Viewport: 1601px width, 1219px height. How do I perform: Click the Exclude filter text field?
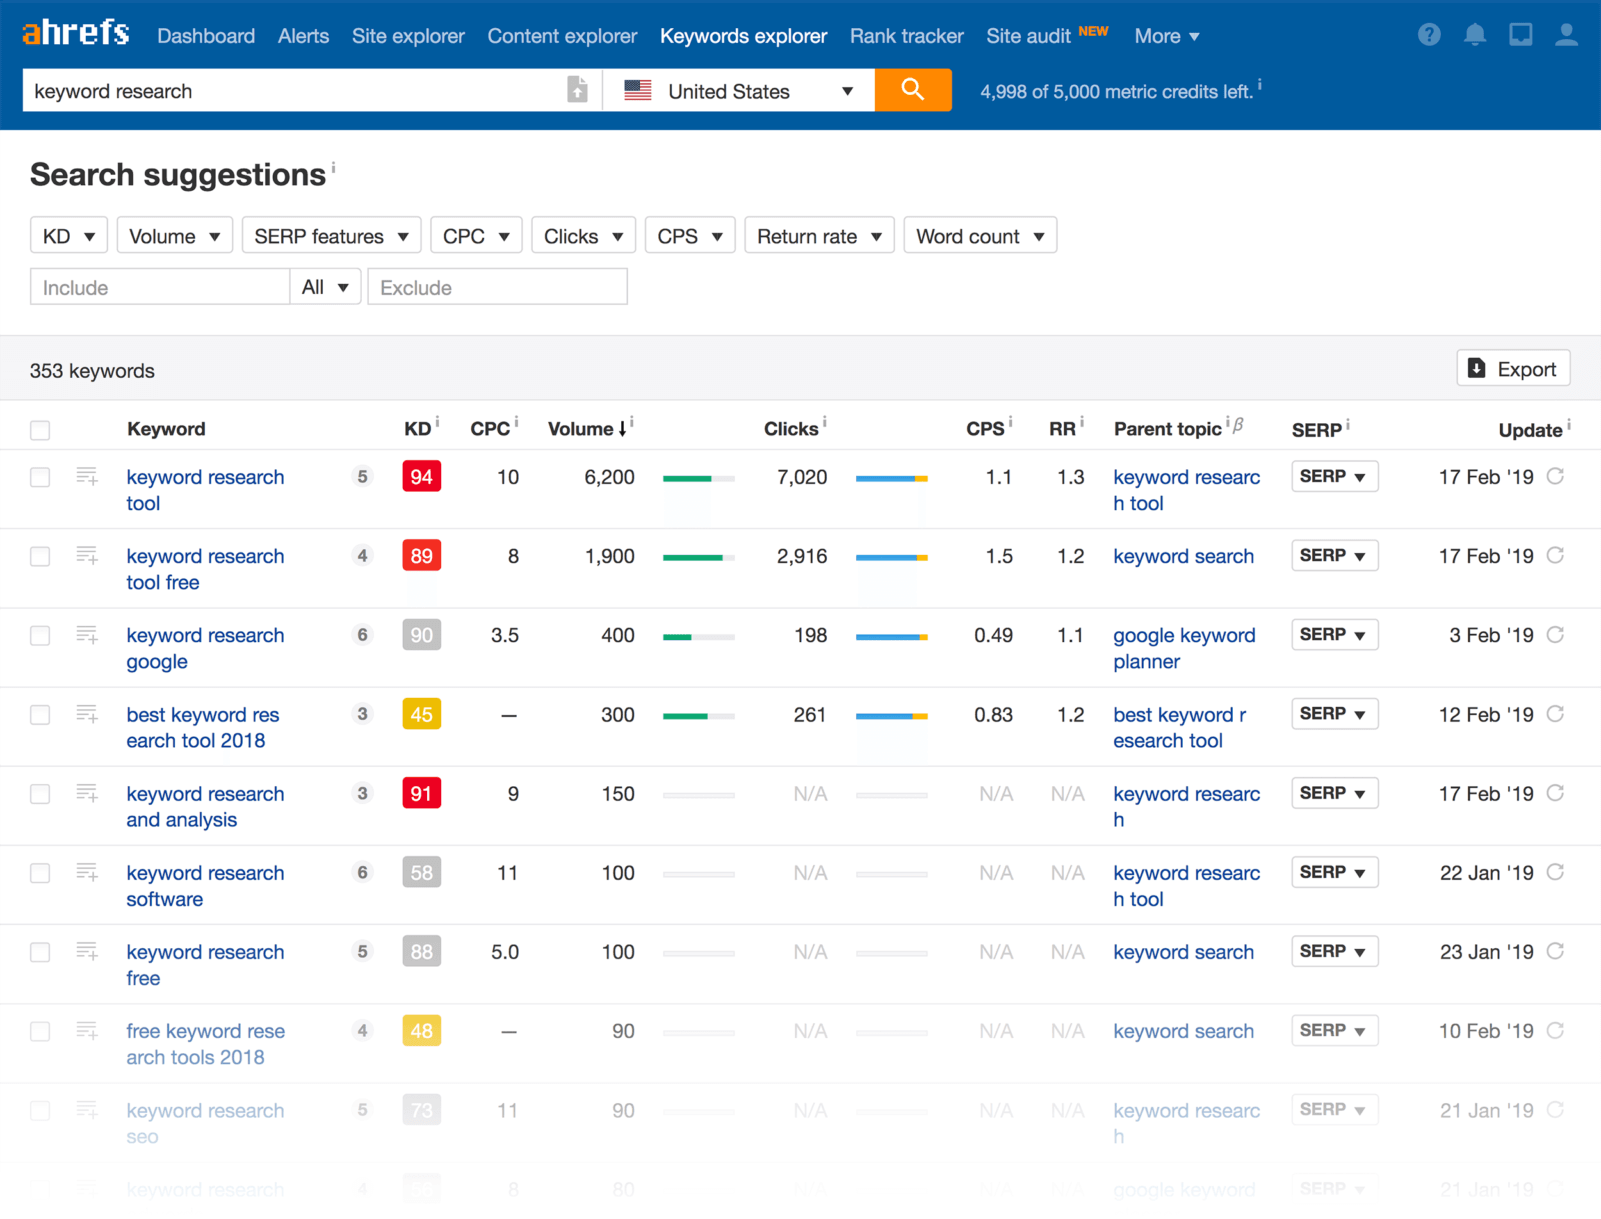(x=497, y=287)
